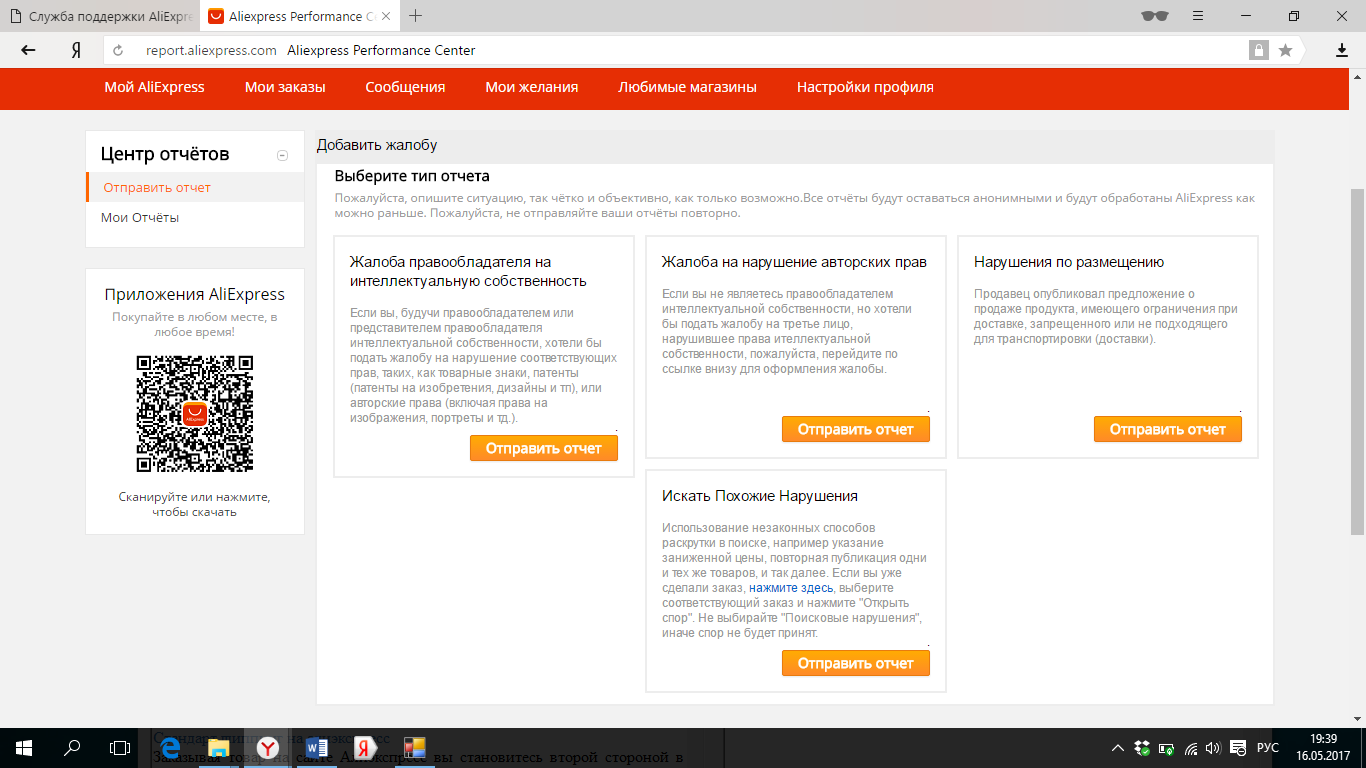The height and width of the screenshot is (768, 1366).
Task: Click the AliExpress app QR code
Action: point(195,414)
